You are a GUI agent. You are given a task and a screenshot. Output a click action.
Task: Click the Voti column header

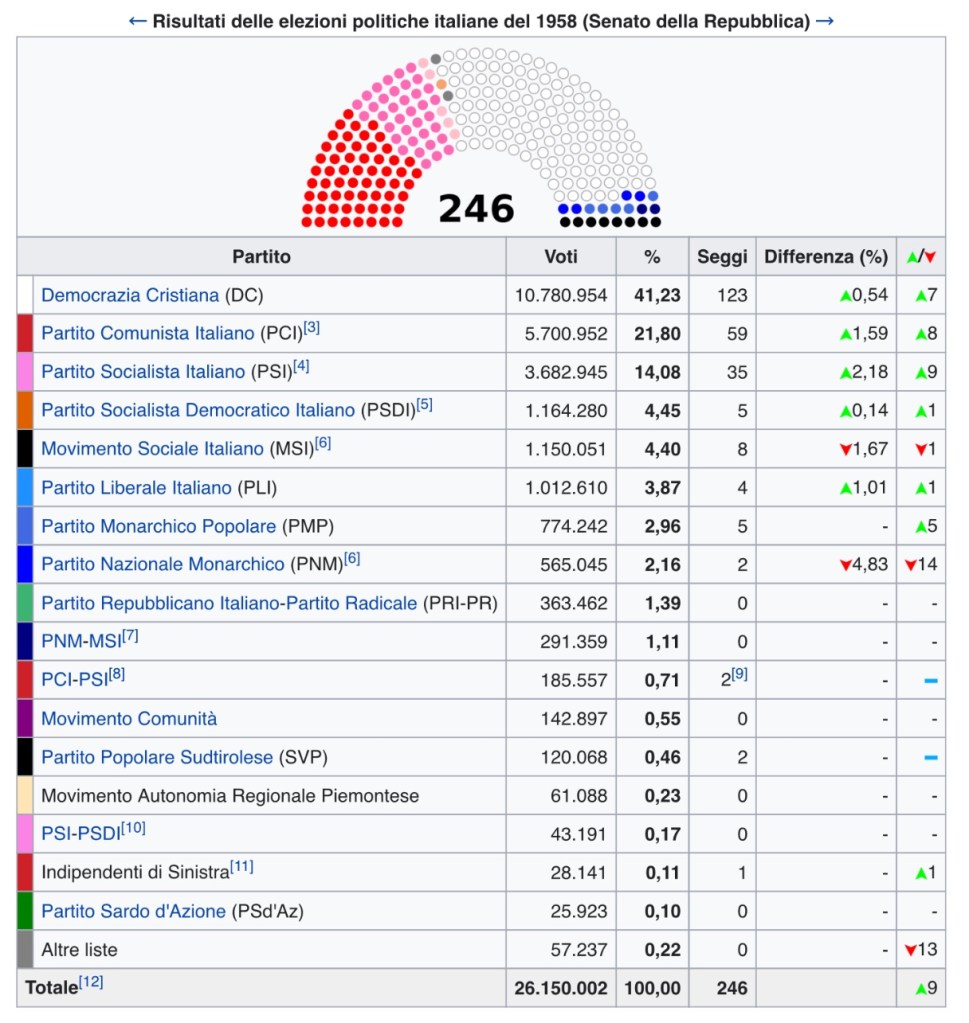tap(561, 257)
